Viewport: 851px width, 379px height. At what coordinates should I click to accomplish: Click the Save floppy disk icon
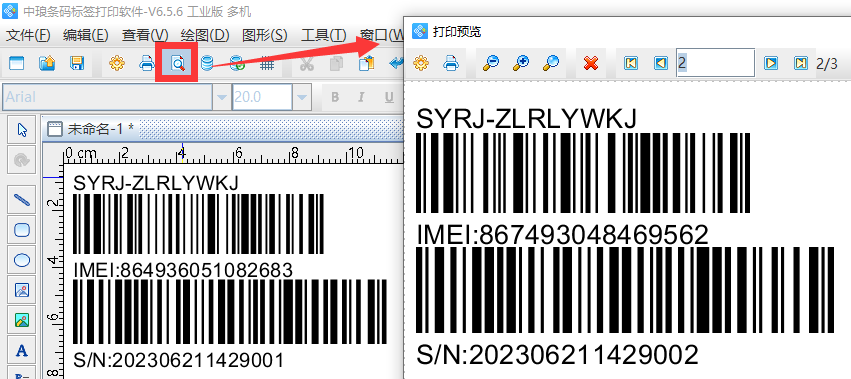click(77, 64)
